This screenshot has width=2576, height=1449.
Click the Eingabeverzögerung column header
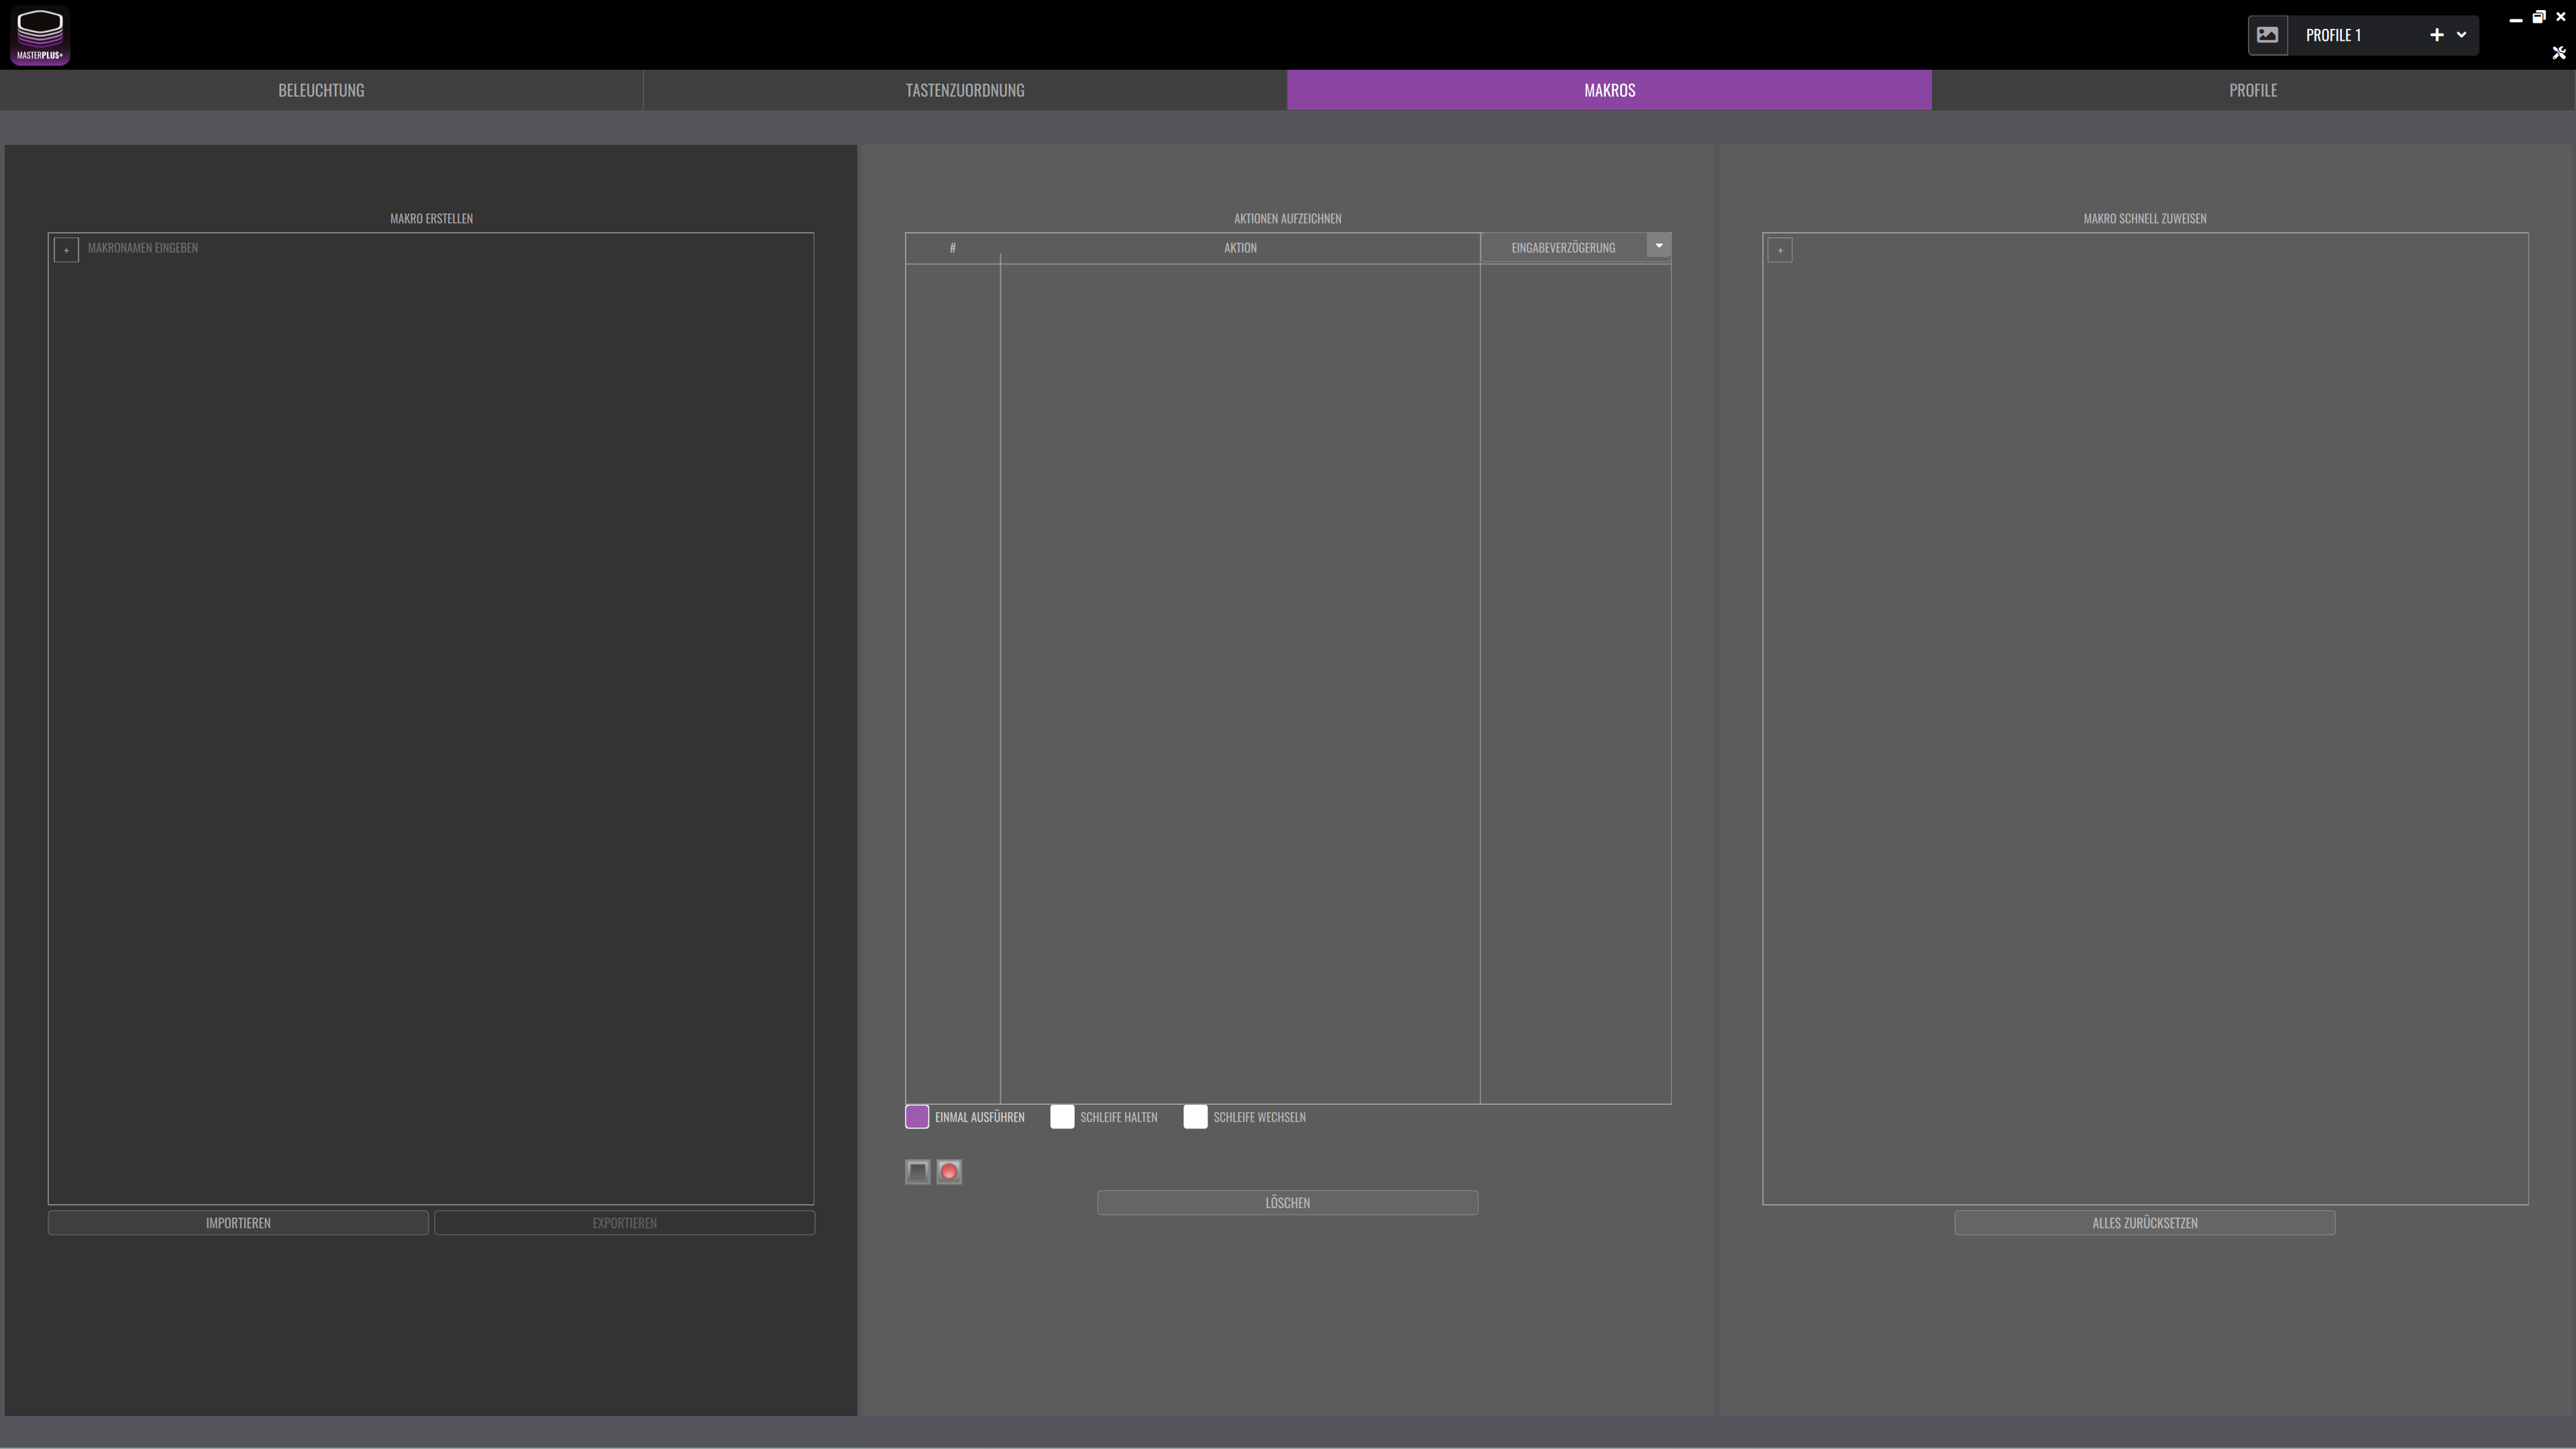(1563, 248)
